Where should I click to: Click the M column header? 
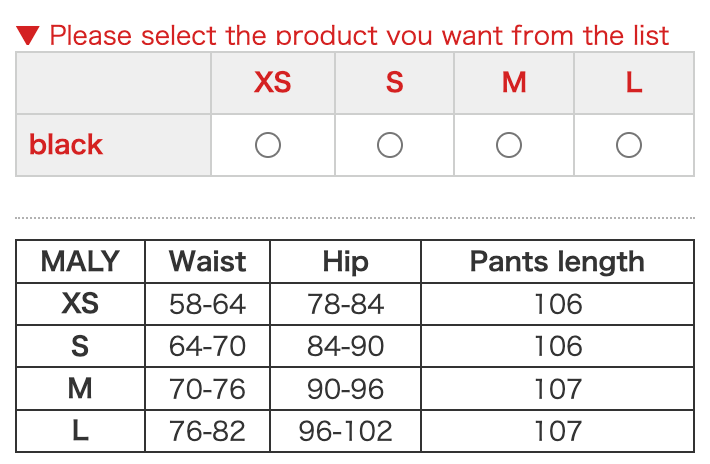(x=514, y=82)
